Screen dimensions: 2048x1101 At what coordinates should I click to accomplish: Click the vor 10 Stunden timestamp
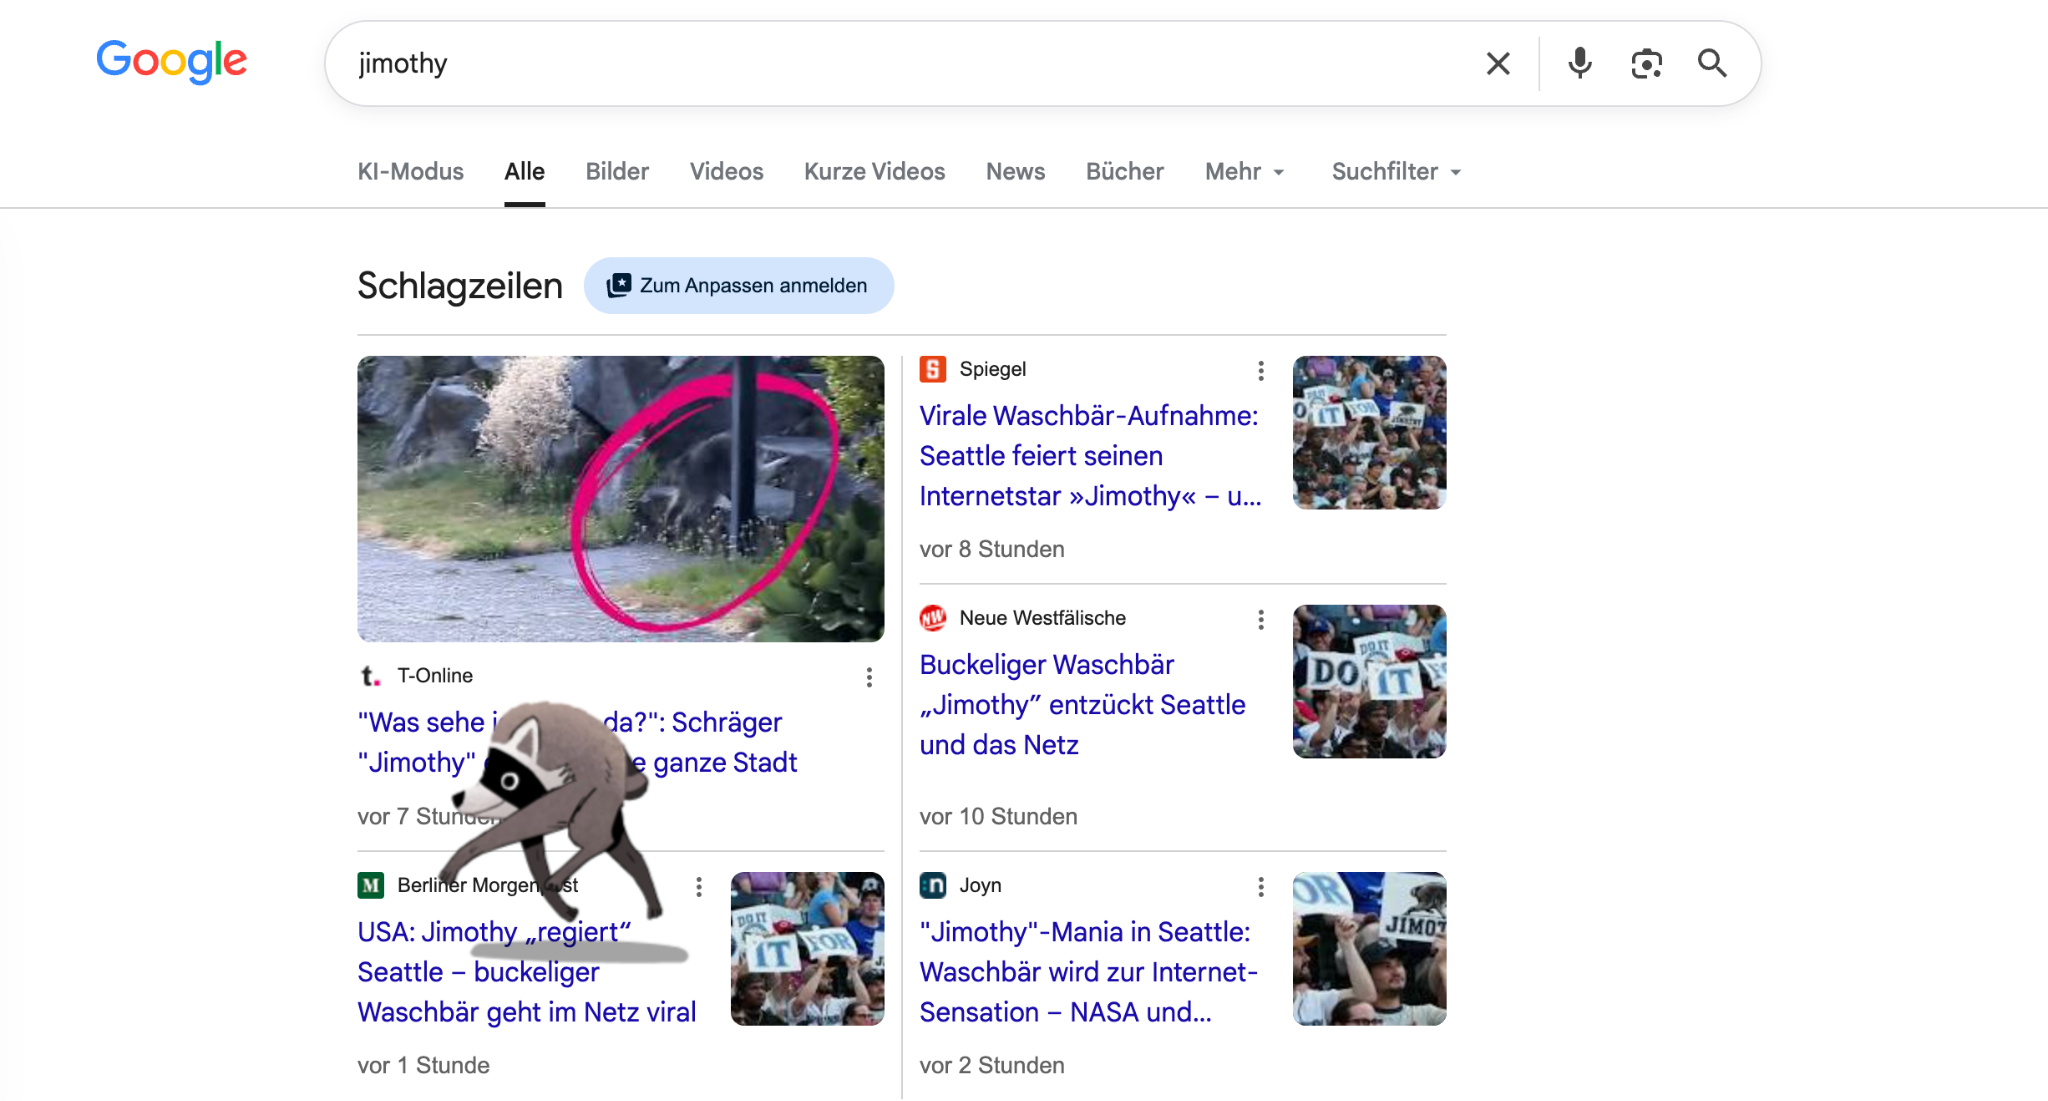click(999, 816)
